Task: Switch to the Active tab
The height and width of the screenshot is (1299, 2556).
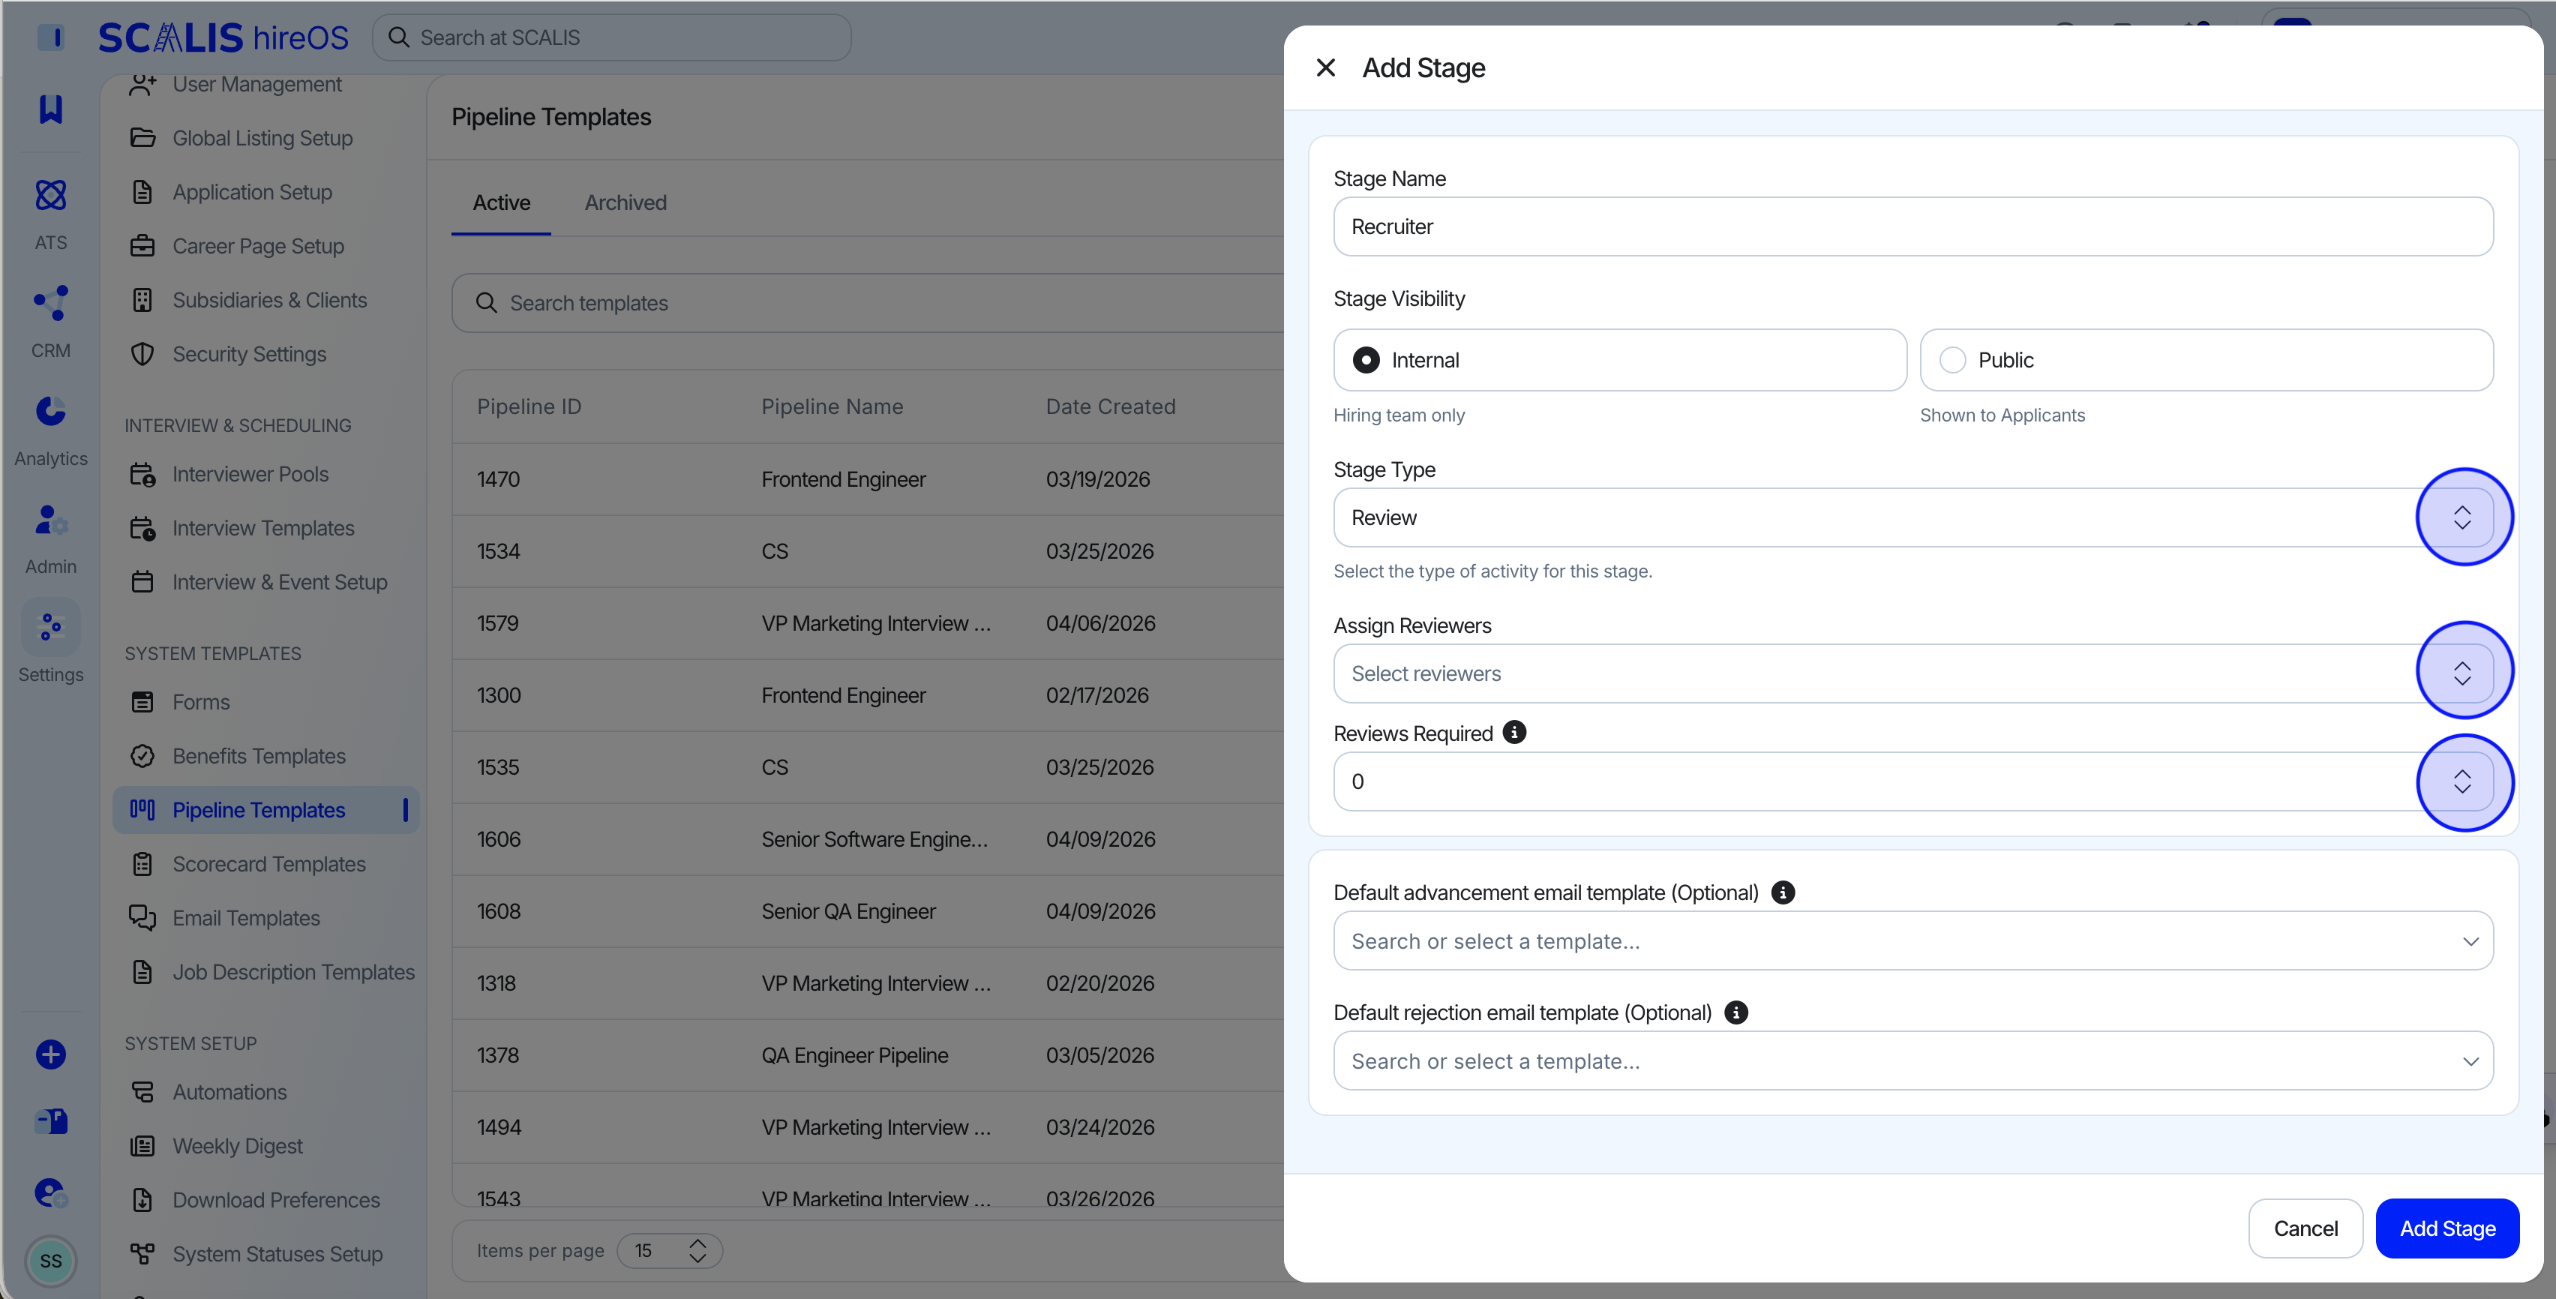Action: point(501,203)
